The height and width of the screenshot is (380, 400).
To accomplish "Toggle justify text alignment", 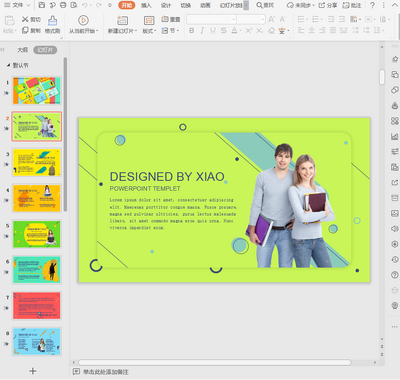I will click(x=333, y=31).
